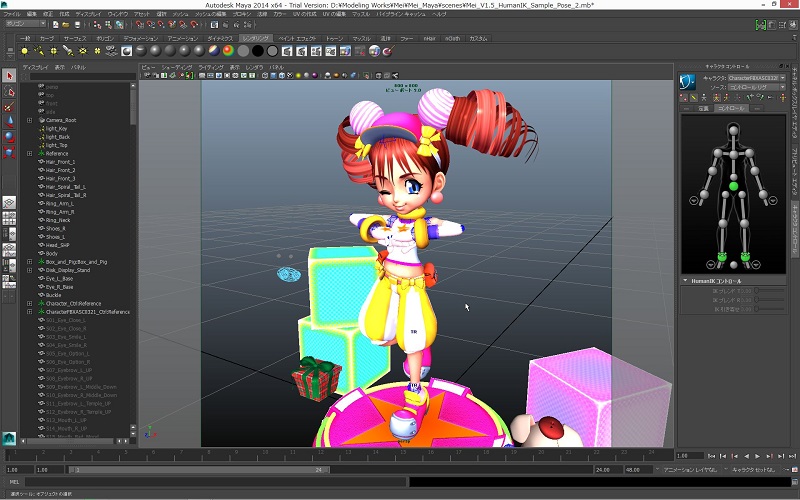Image resolution: width=800 pixels, height=500 pixels.
Task: Click the four view layout icon
Action: coord(9,218)
